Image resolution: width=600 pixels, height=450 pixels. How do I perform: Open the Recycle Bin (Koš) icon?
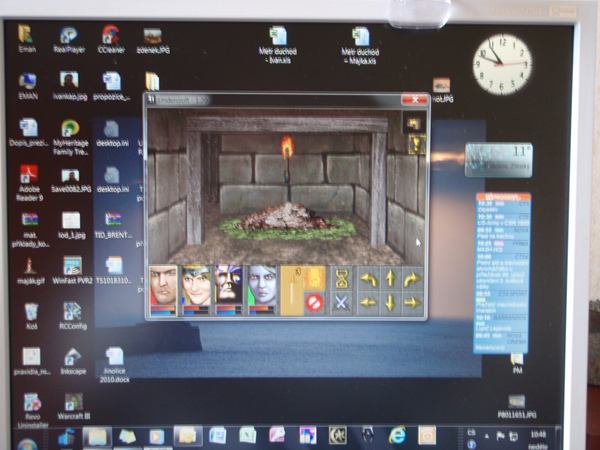click(31, 316)
